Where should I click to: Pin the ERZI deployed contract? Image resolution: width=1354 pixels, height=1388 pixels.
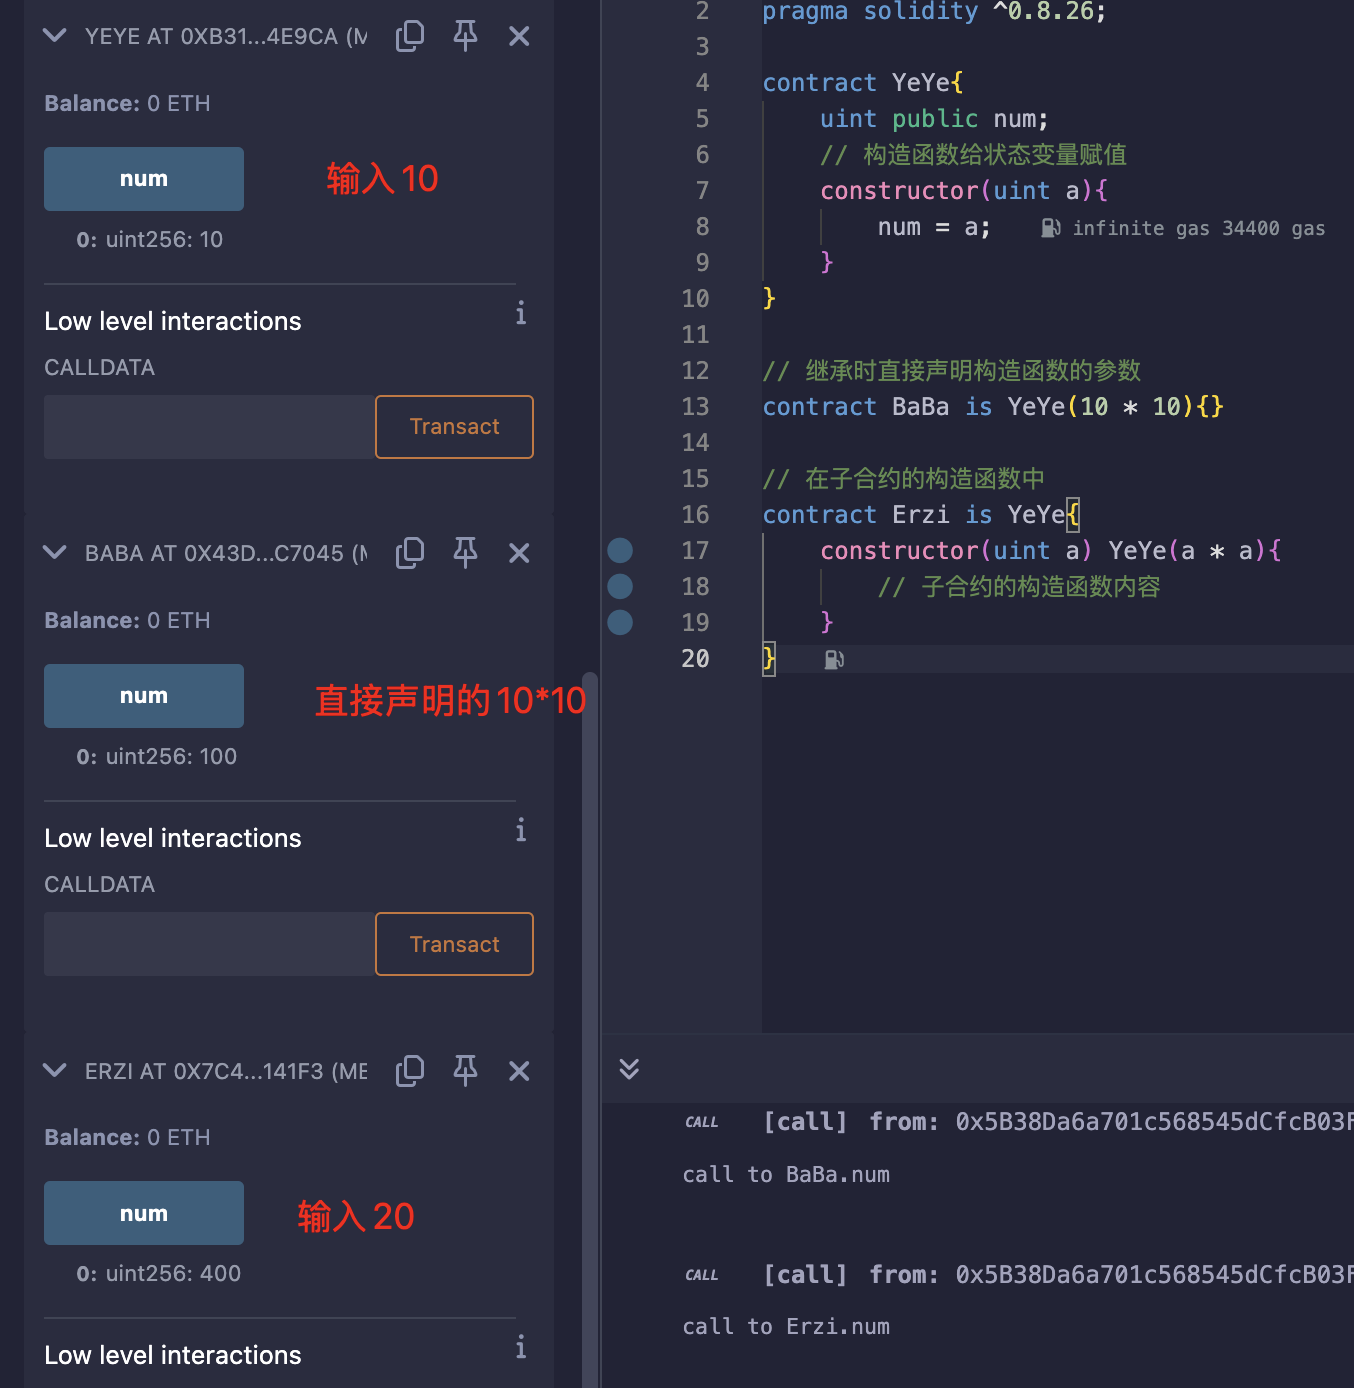465,1071
